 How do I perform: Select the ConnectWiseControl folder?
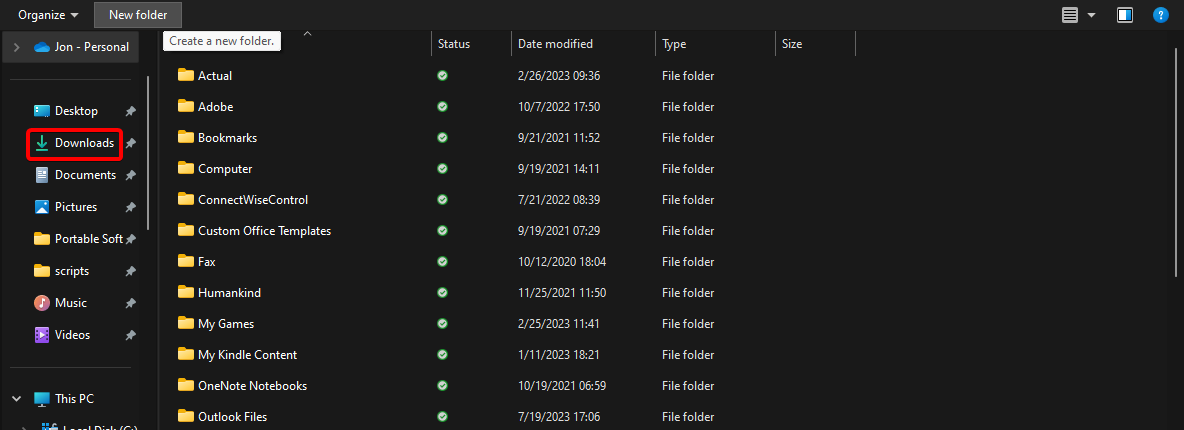(252, 200)
